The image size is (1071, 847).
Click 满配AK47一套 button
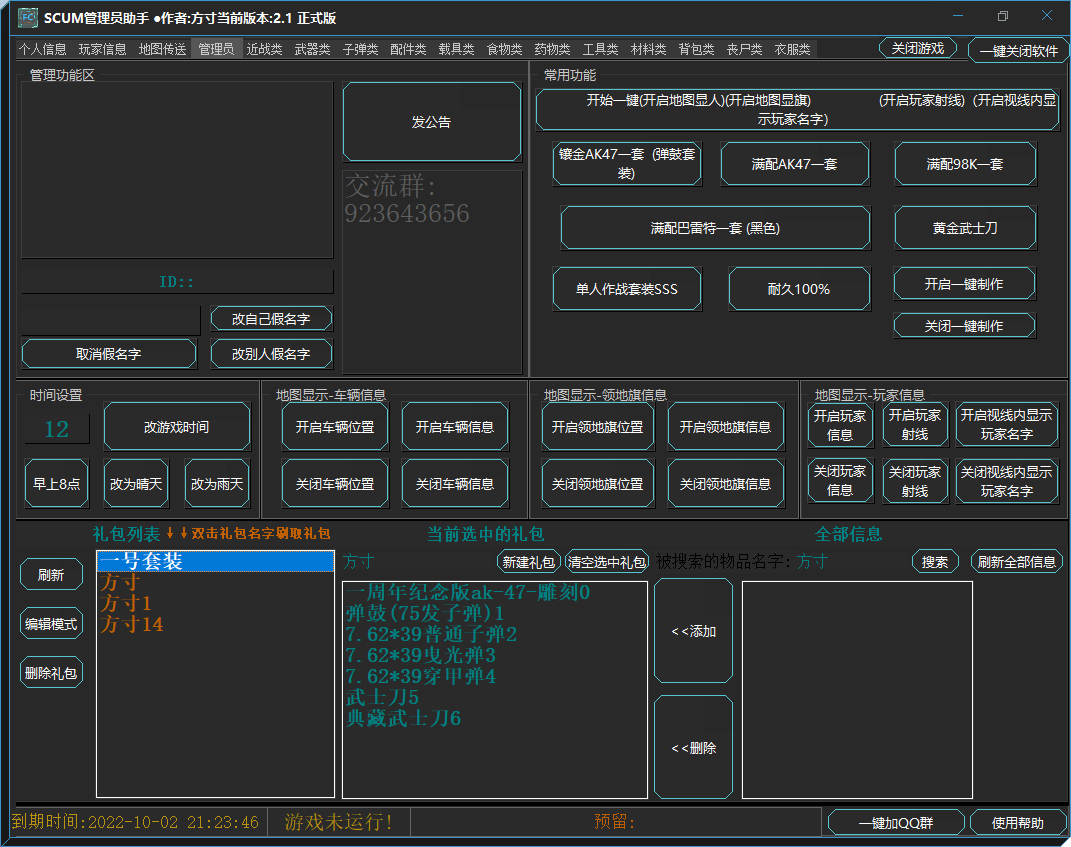(x=794, y=164)
